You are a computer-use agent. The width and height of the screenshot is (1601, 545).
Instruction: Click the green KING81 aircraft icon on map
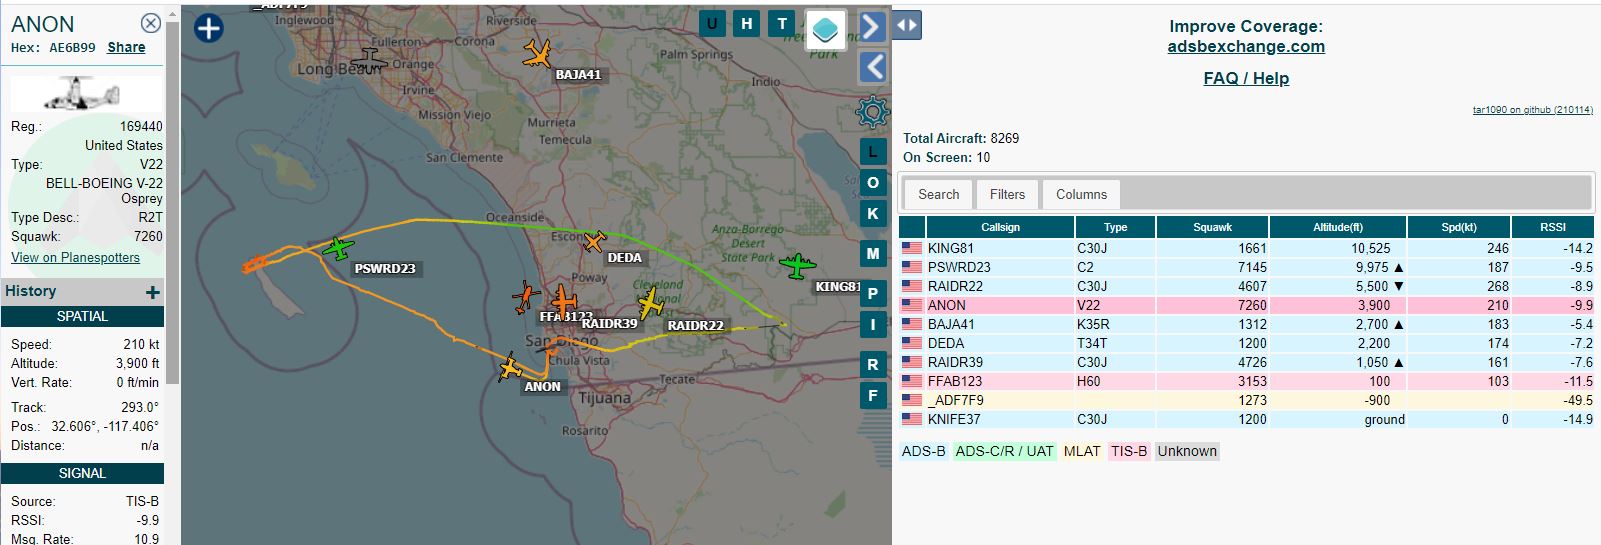click(797, 266)
